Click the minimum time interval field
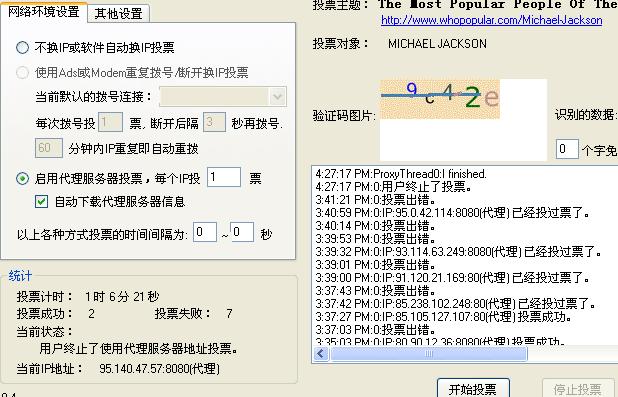The image size is (618, 397). [x=205, y=232]
